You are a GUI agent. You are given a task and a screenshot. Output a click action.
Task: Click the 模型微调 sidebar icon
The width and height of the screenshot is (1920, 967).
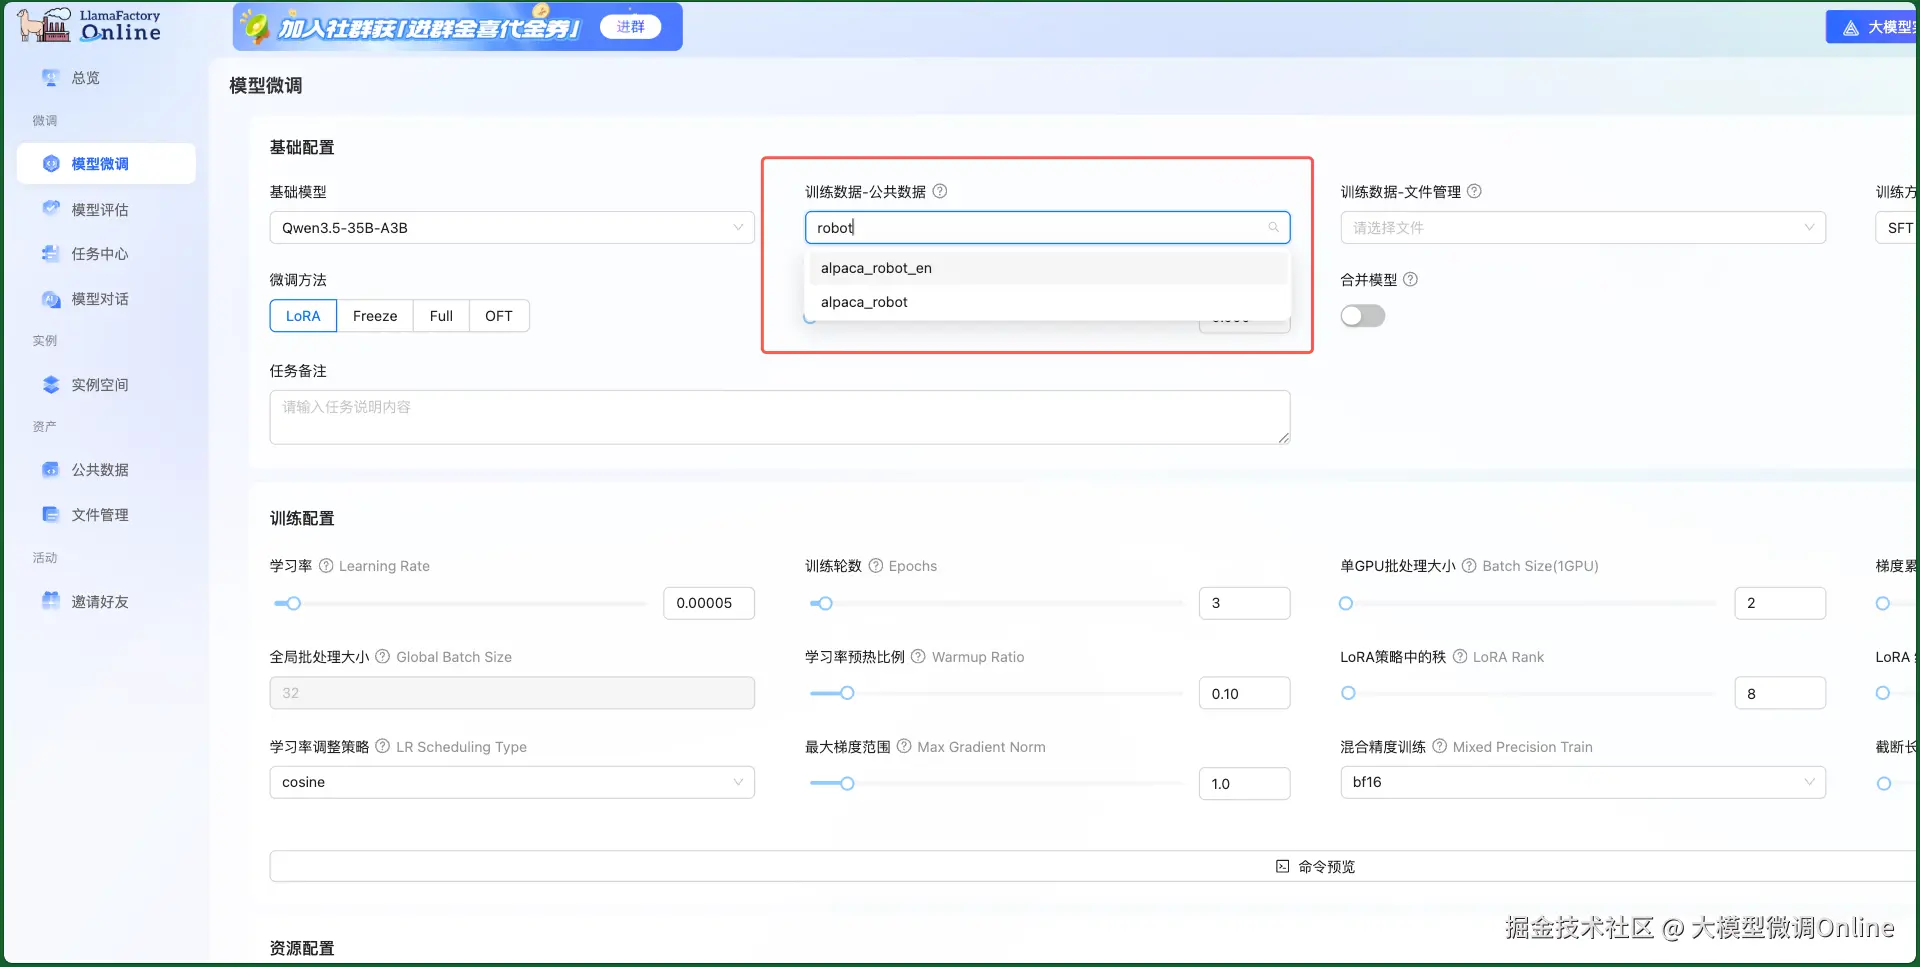pyautogui.click(x=51, y=163)
